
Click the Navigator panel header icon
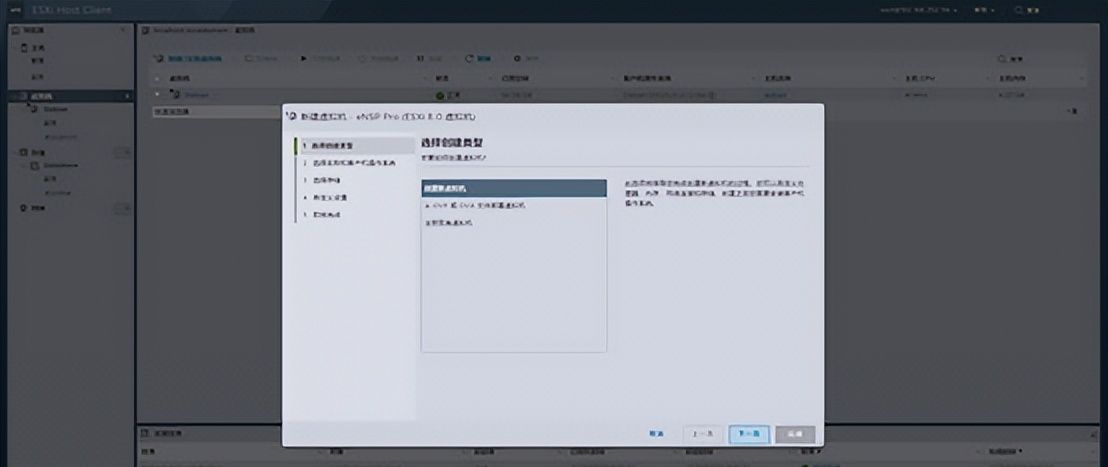16,30
